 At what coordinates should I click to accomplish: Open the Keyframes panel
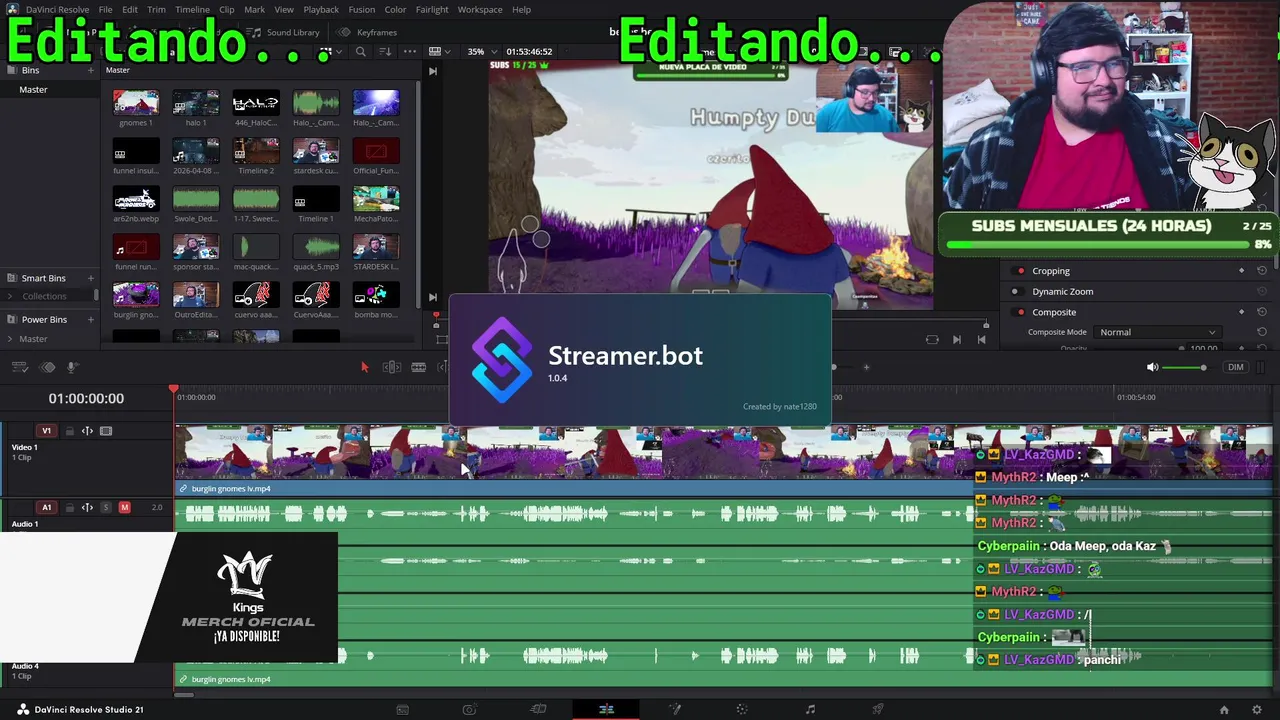[x=368, y=32]
